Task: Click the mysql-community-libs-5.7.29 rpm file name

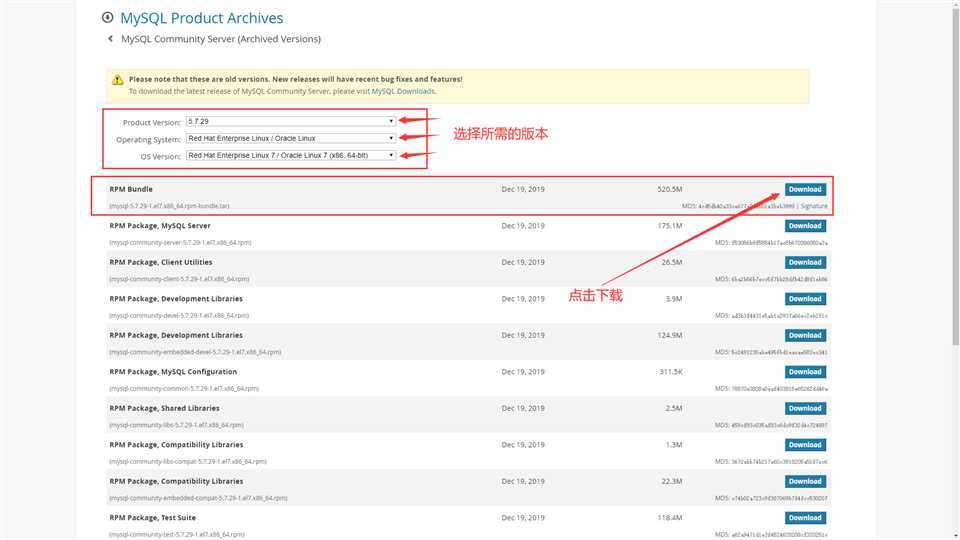Action: click(x=176, y=425)
